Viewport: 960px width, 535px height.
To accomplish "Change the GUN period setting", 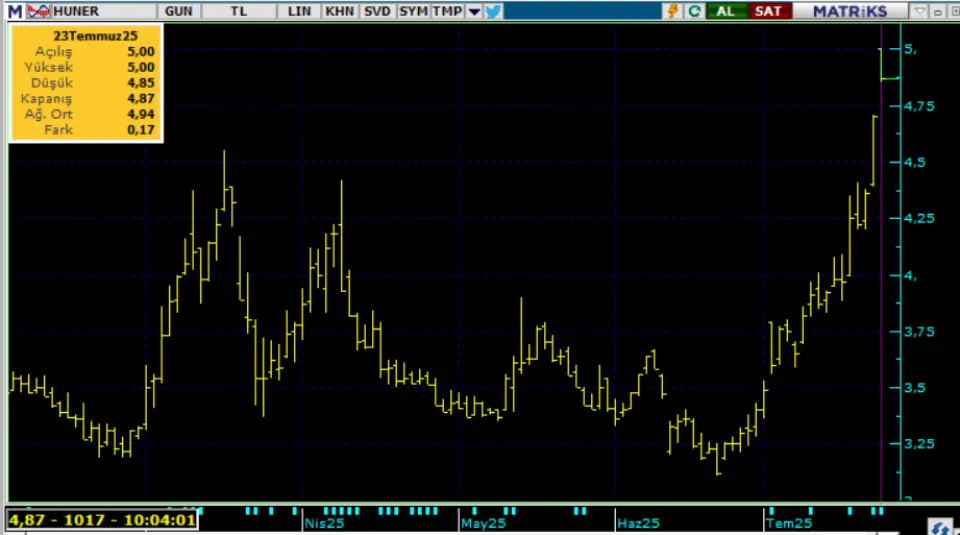I will tap(179, 11).
